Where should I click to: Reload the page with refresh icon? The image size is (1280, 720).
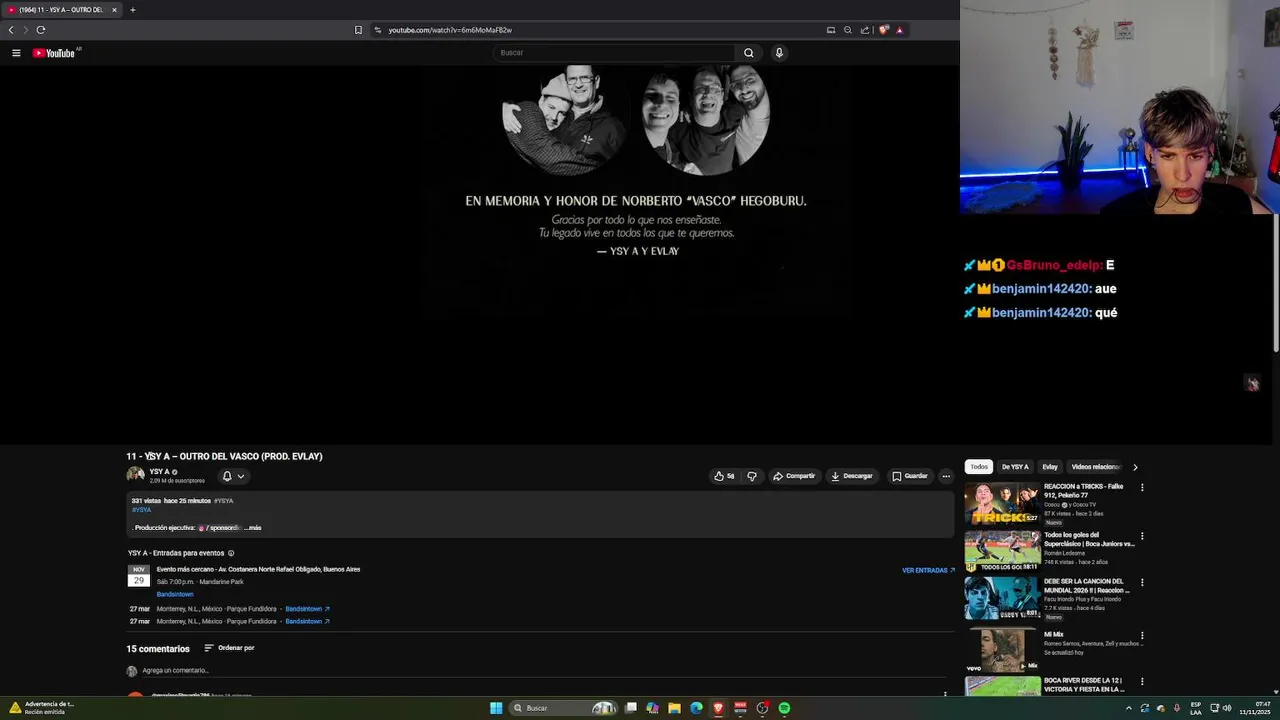(x=41, y=30)
